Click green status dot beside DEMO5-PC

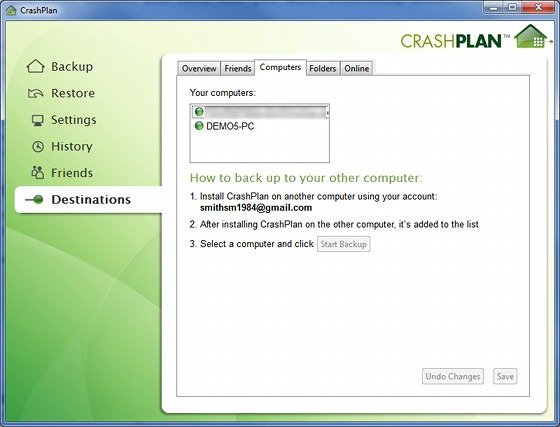[199, 126]
